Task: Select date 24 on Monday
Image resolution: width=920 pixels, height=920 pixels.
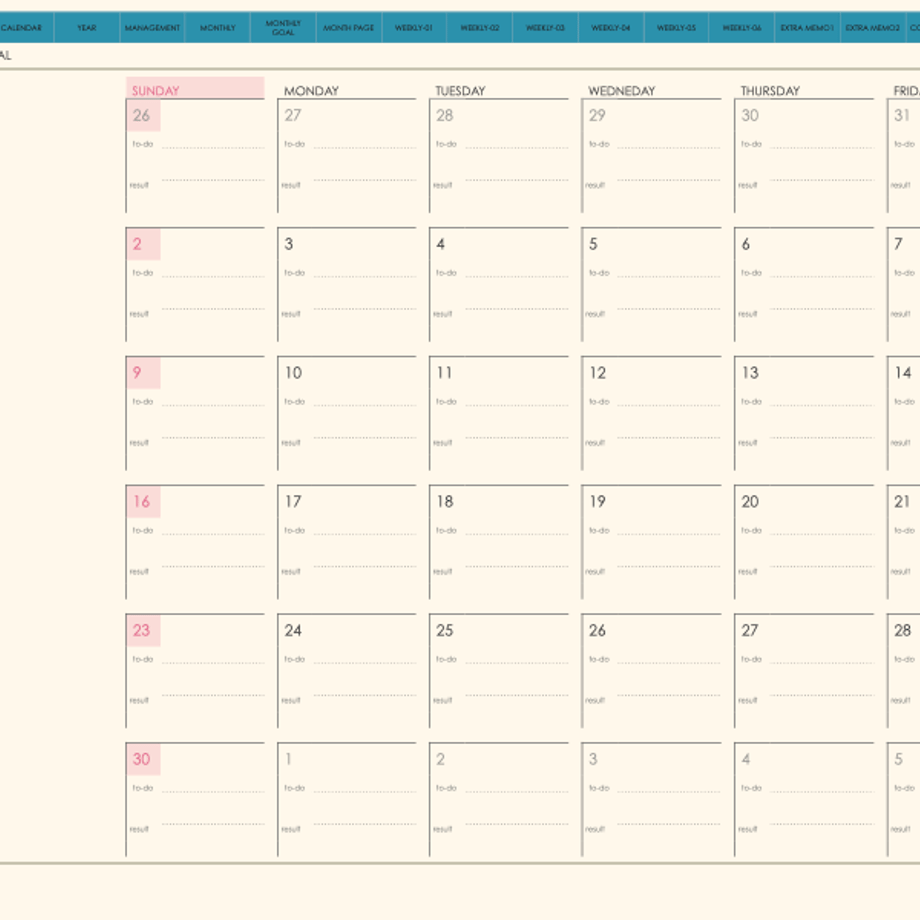Action: (293, 630)
